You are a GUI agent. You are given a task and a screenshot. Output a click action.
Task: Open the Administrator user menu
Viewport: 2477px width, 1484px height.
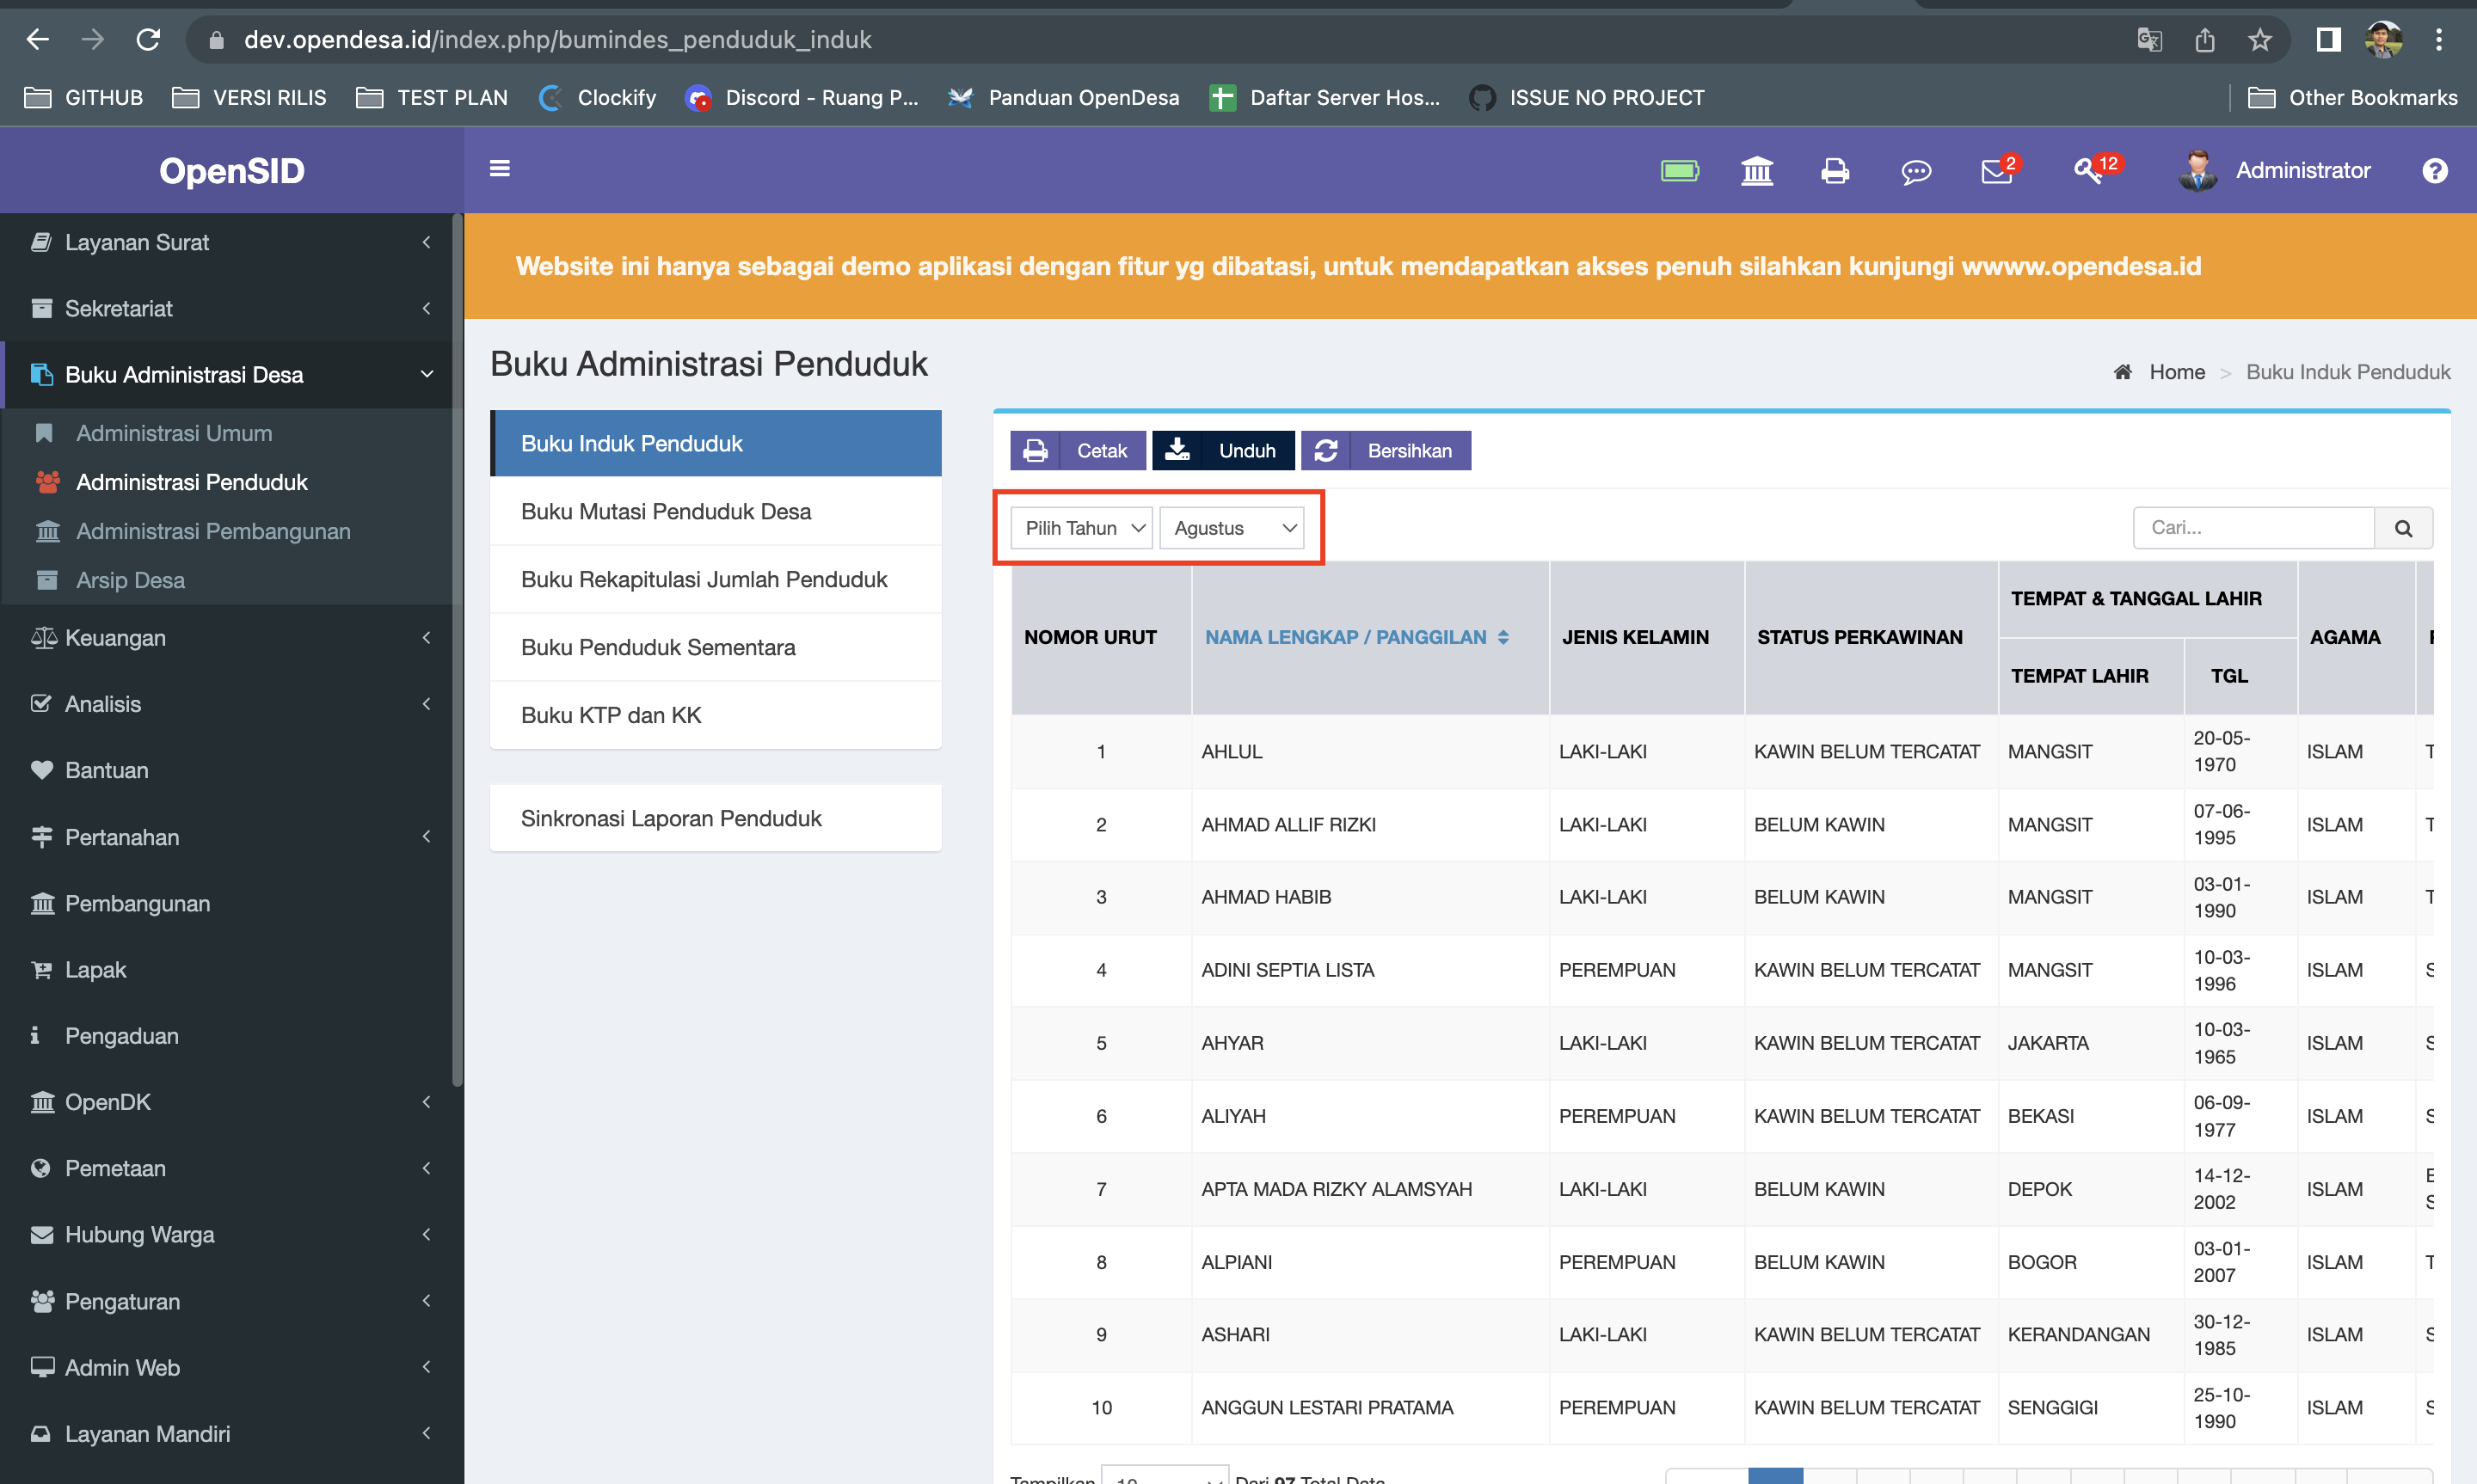(x=2276, y=171)
